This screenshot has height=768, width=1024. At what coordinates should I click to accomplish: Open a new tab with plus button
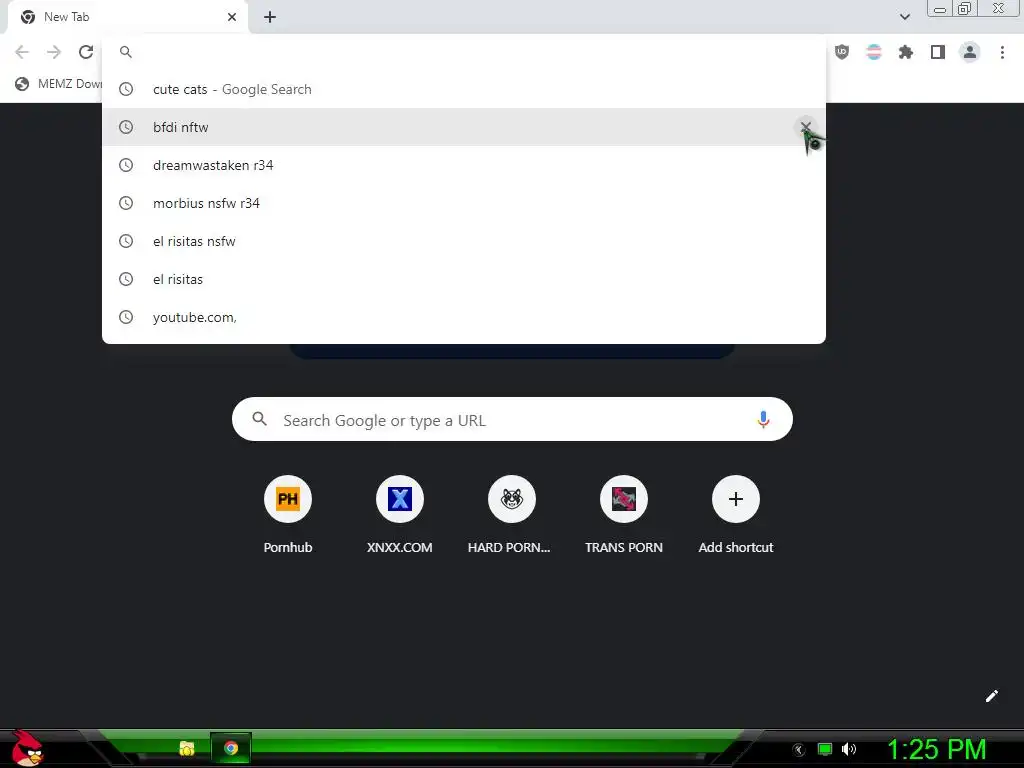point(270,18)
